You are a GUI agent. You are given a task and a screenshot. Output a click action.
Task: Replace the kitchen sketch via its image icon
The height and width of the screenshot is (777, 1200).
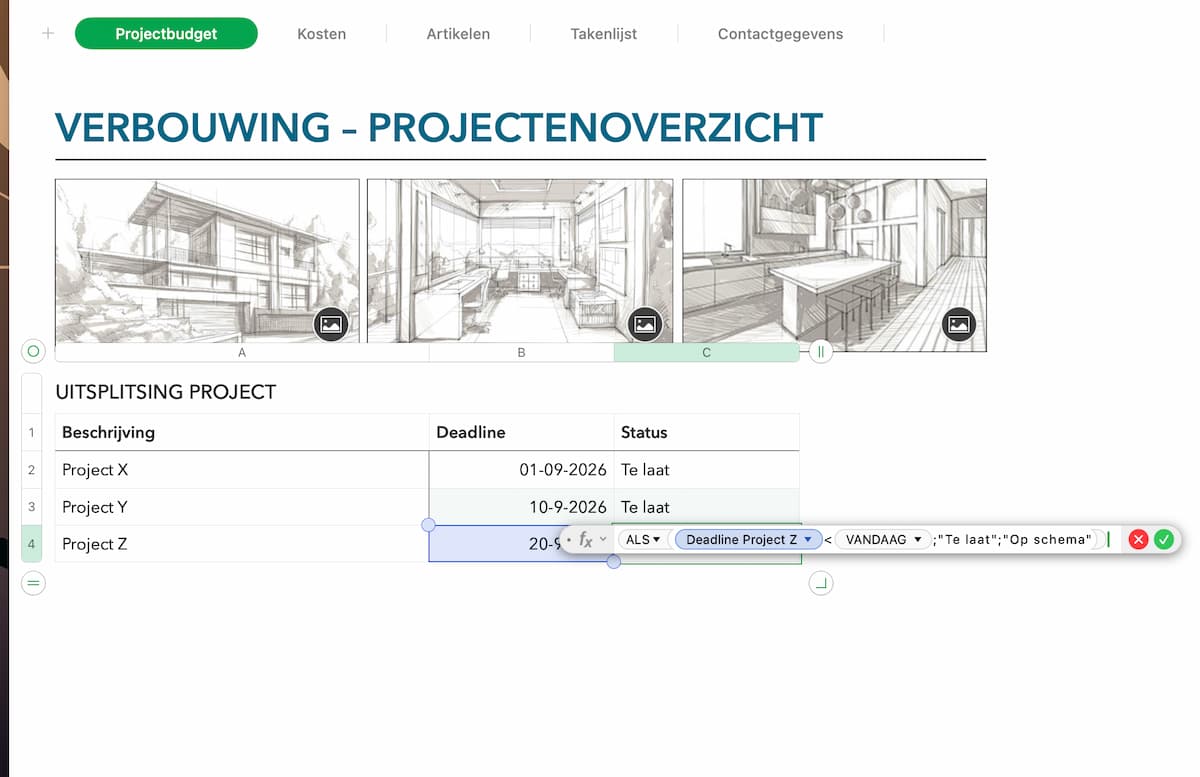(959, 324)
